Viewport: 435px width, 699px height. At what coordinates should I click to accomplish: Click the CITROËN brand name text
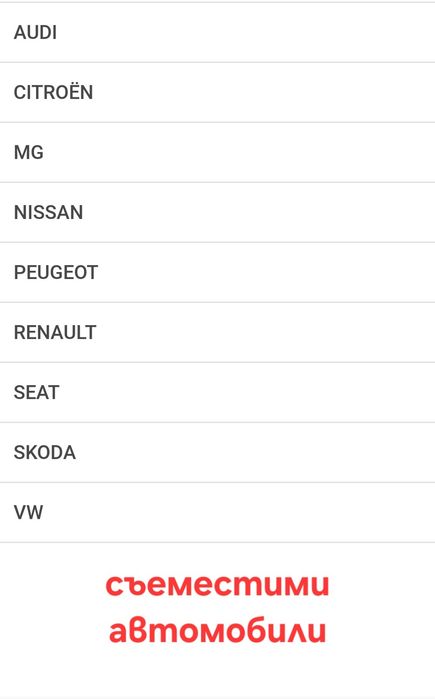click(53, 91)
